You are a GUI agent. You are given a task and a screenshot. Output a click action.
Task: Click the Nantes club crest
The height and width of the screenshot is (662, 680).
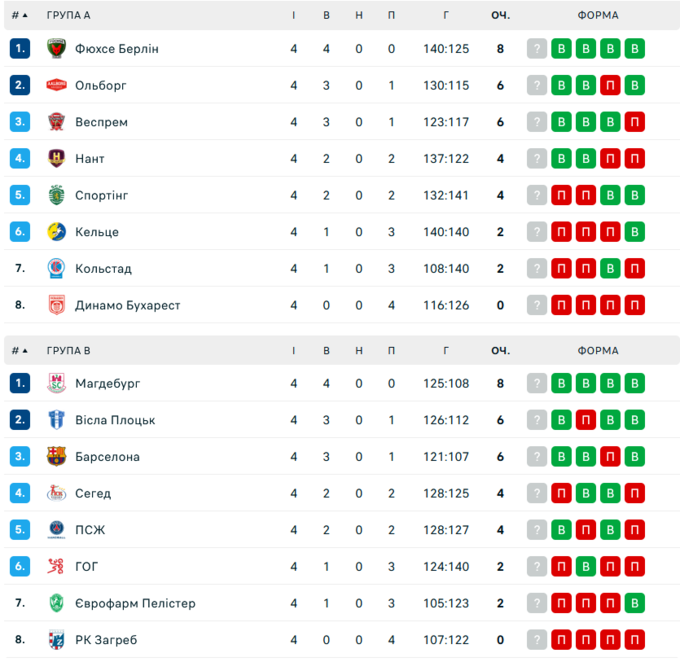pos(56,159)
